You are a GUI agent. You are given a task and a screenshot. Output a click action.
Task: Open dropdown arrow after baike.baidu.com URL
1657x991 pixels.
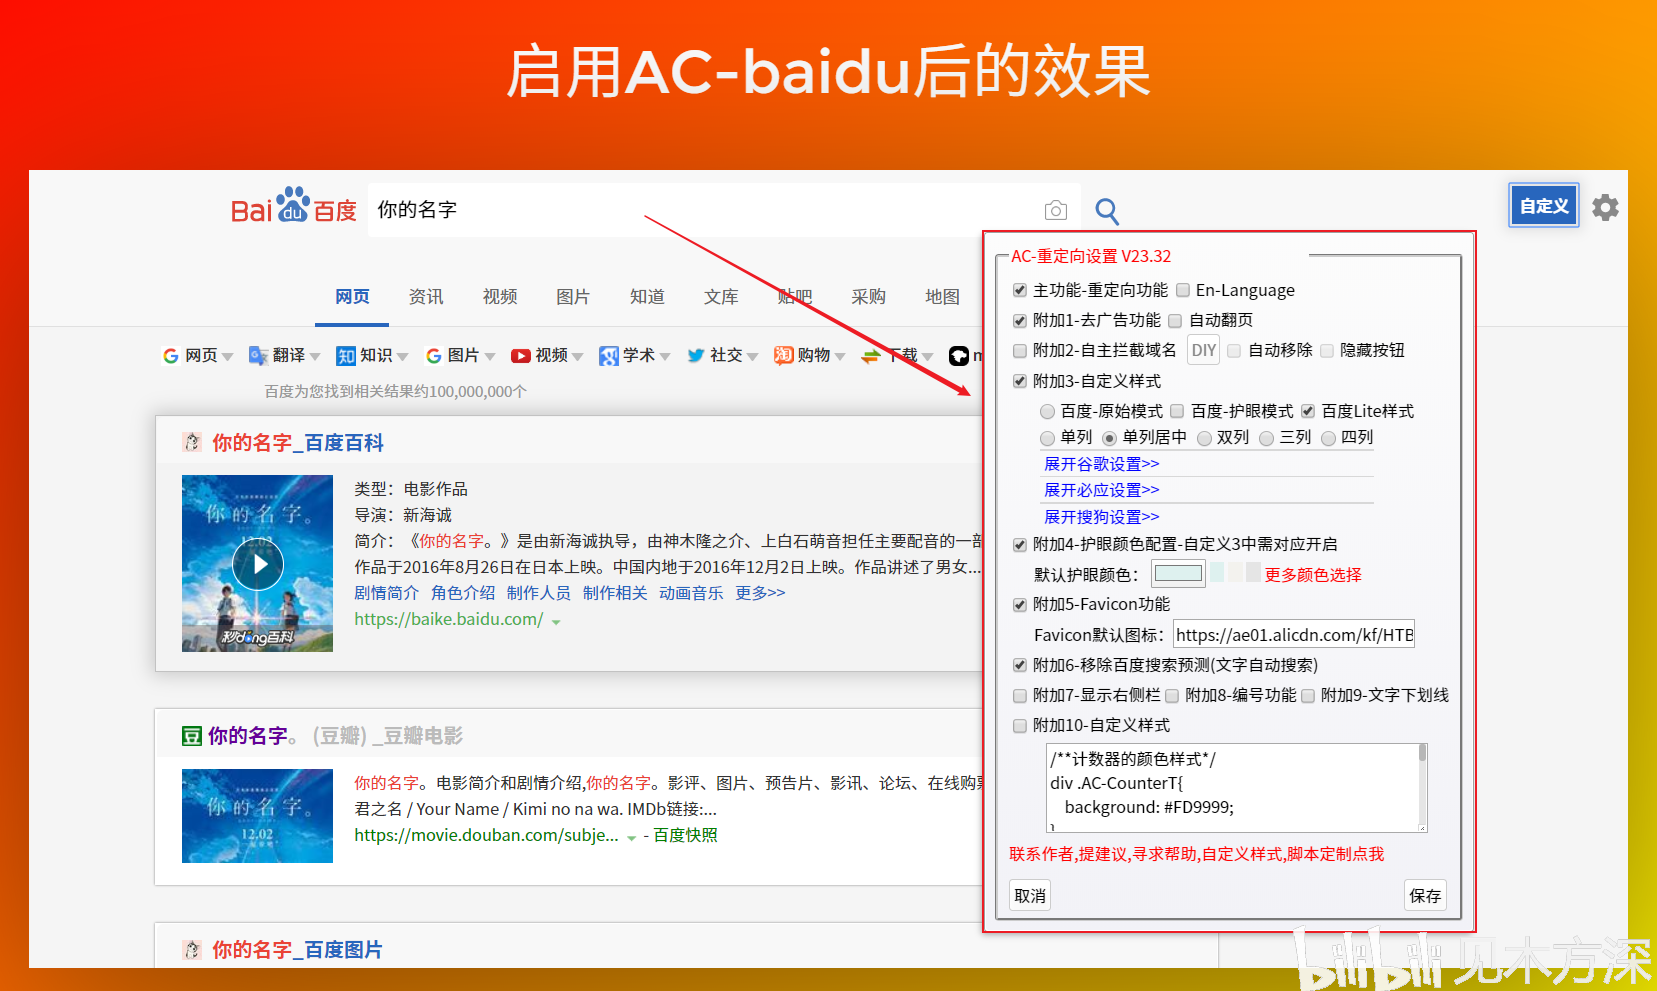click(x=556, y=622)
